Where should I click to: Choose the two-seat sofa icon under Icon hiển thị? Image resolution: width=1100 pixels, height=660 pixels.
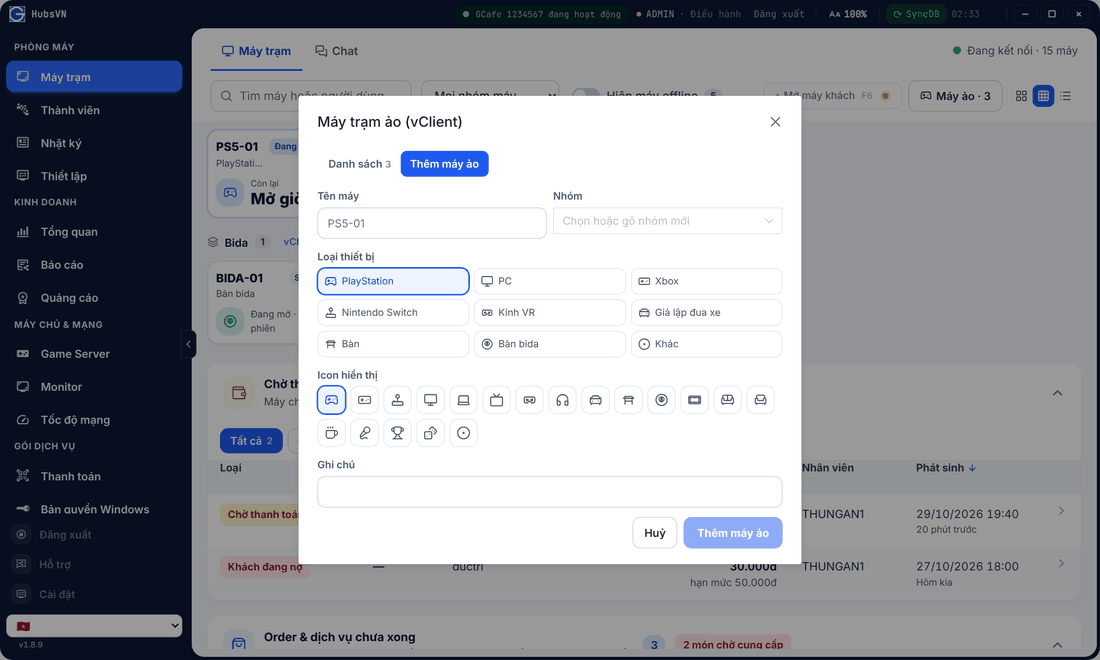point(727,400)
